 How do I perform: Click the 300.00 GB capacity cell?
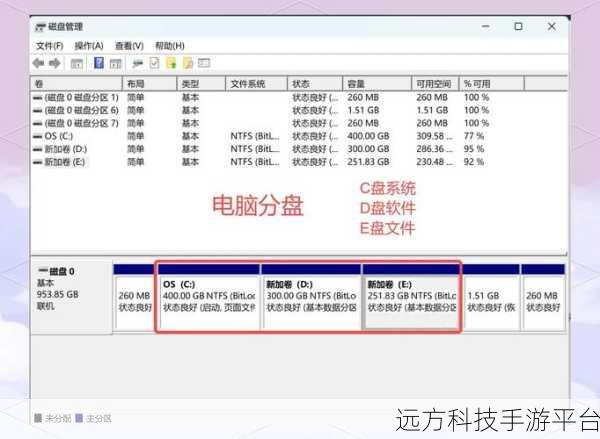click(x=368, y=149)
